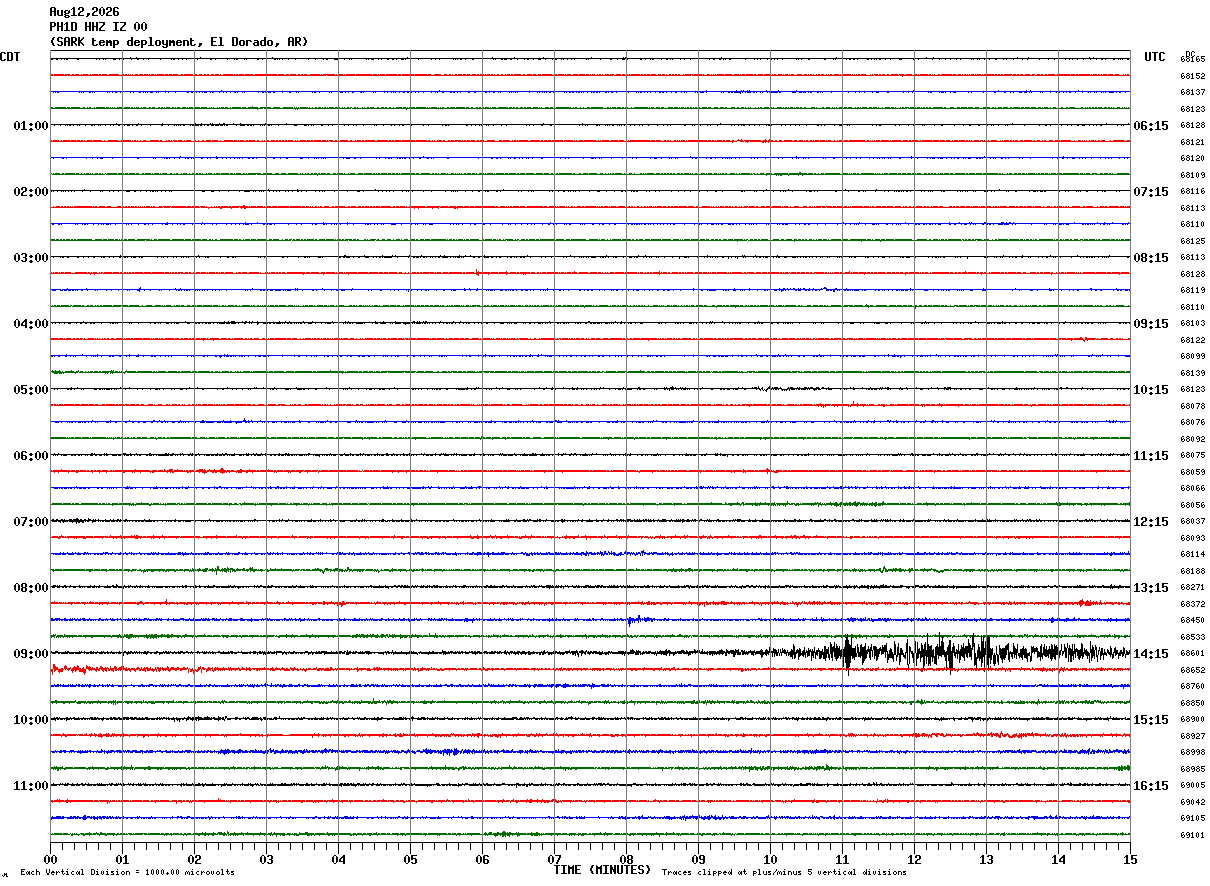Click the Aug12,2026 date header
Viewport: 1210px width, 886px height.
pyautogui.click(x=84, y=12)
